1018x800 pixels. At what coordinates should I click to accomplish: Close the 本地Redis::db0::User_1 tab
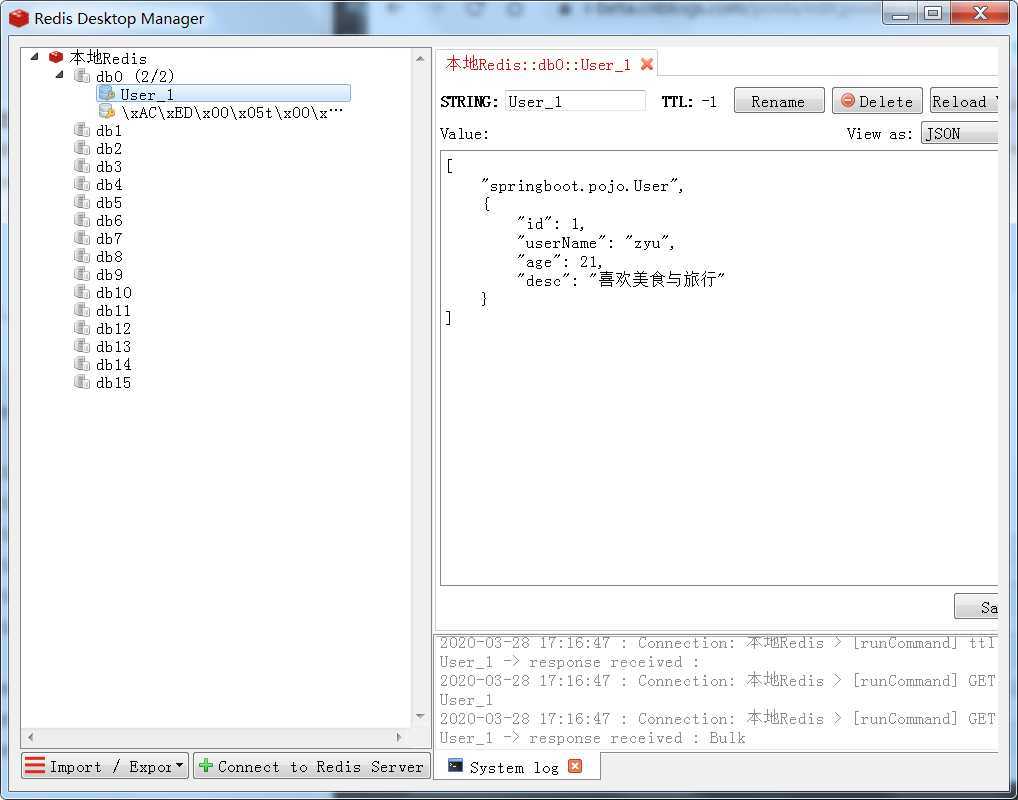[647, 64]
